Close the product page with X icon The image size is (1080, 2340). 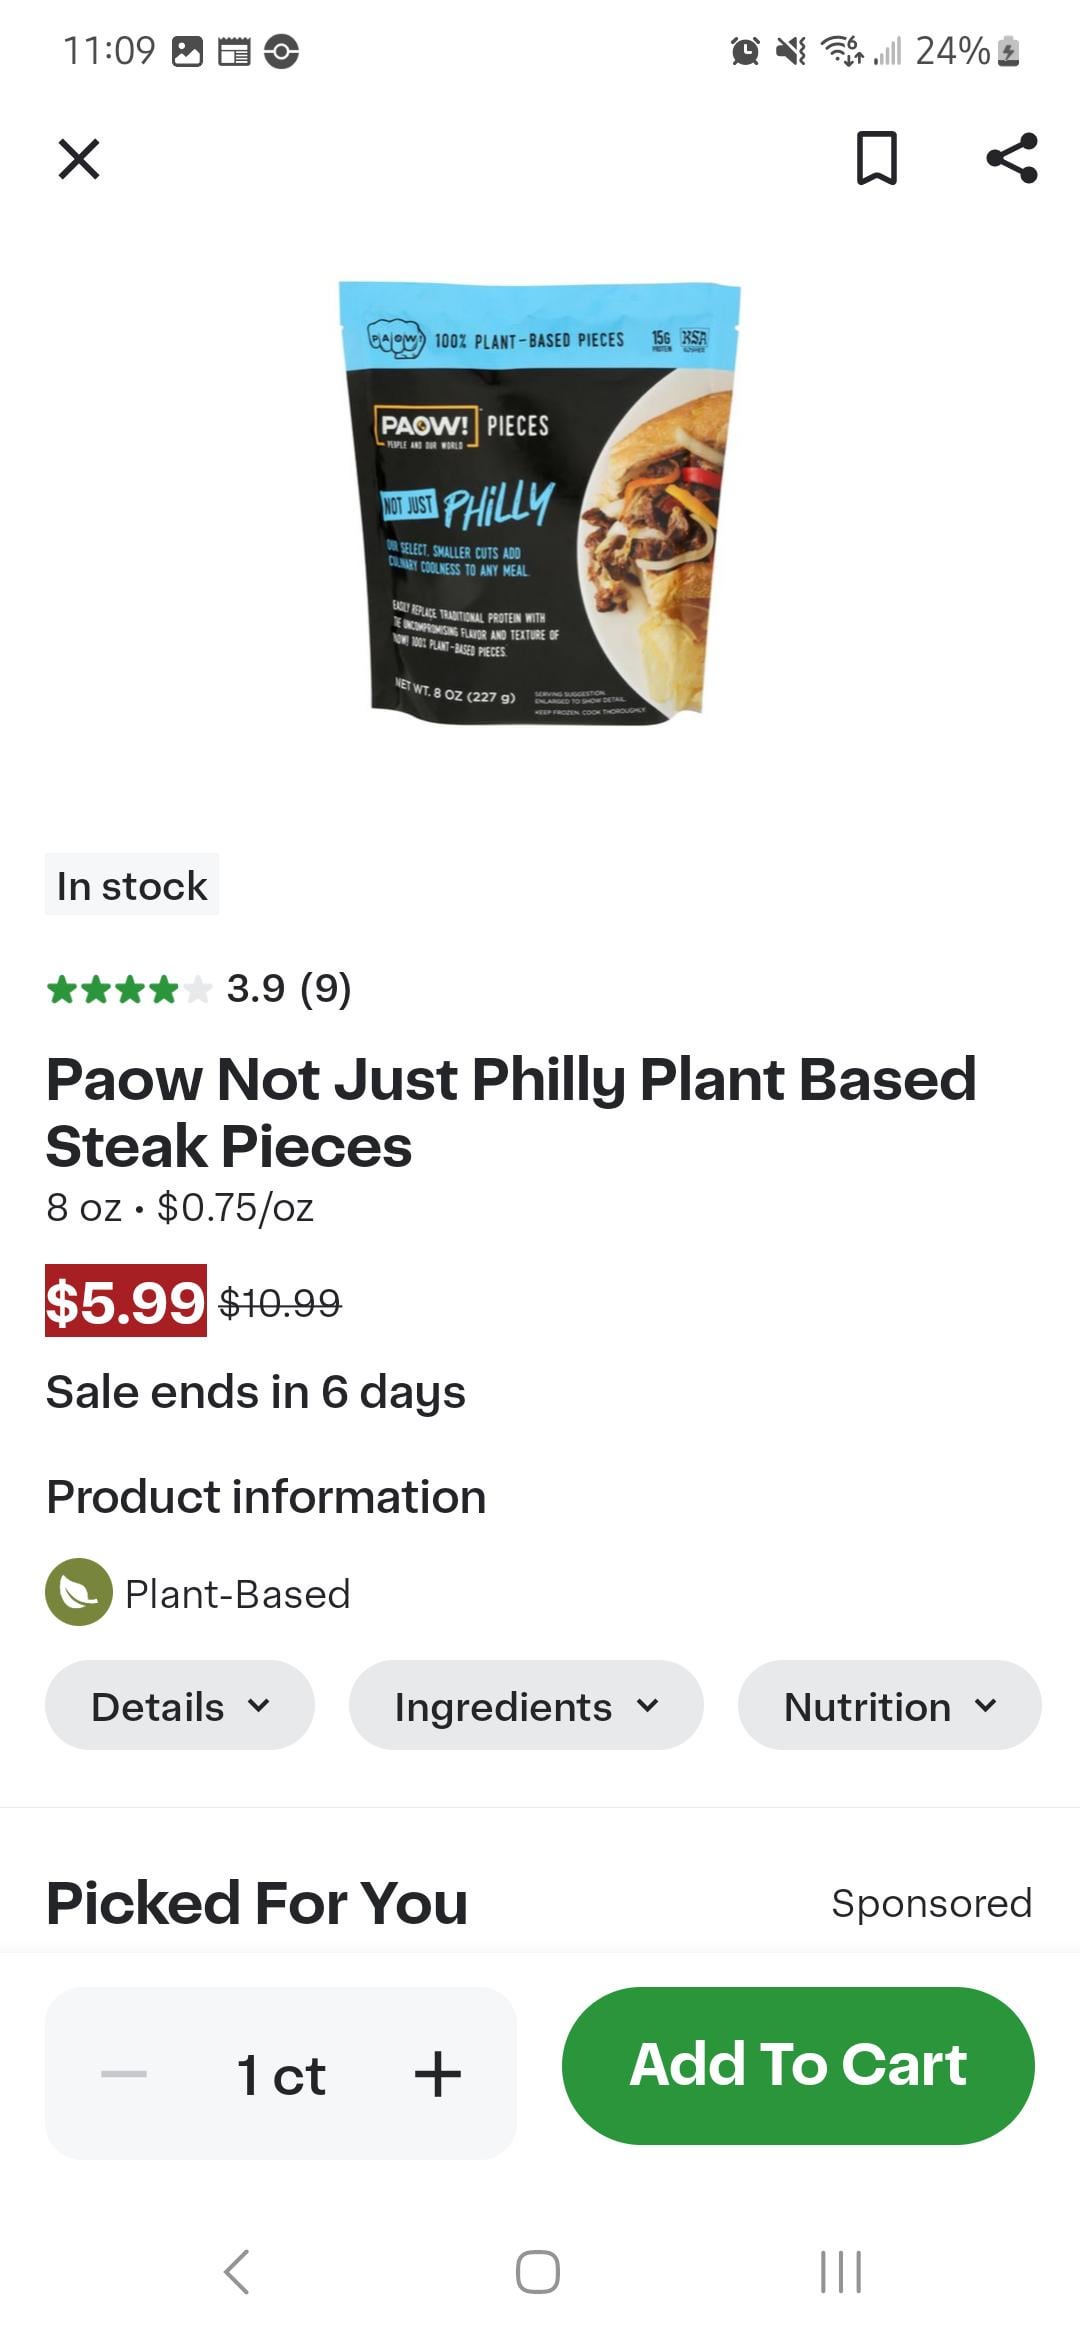point(79,159)
